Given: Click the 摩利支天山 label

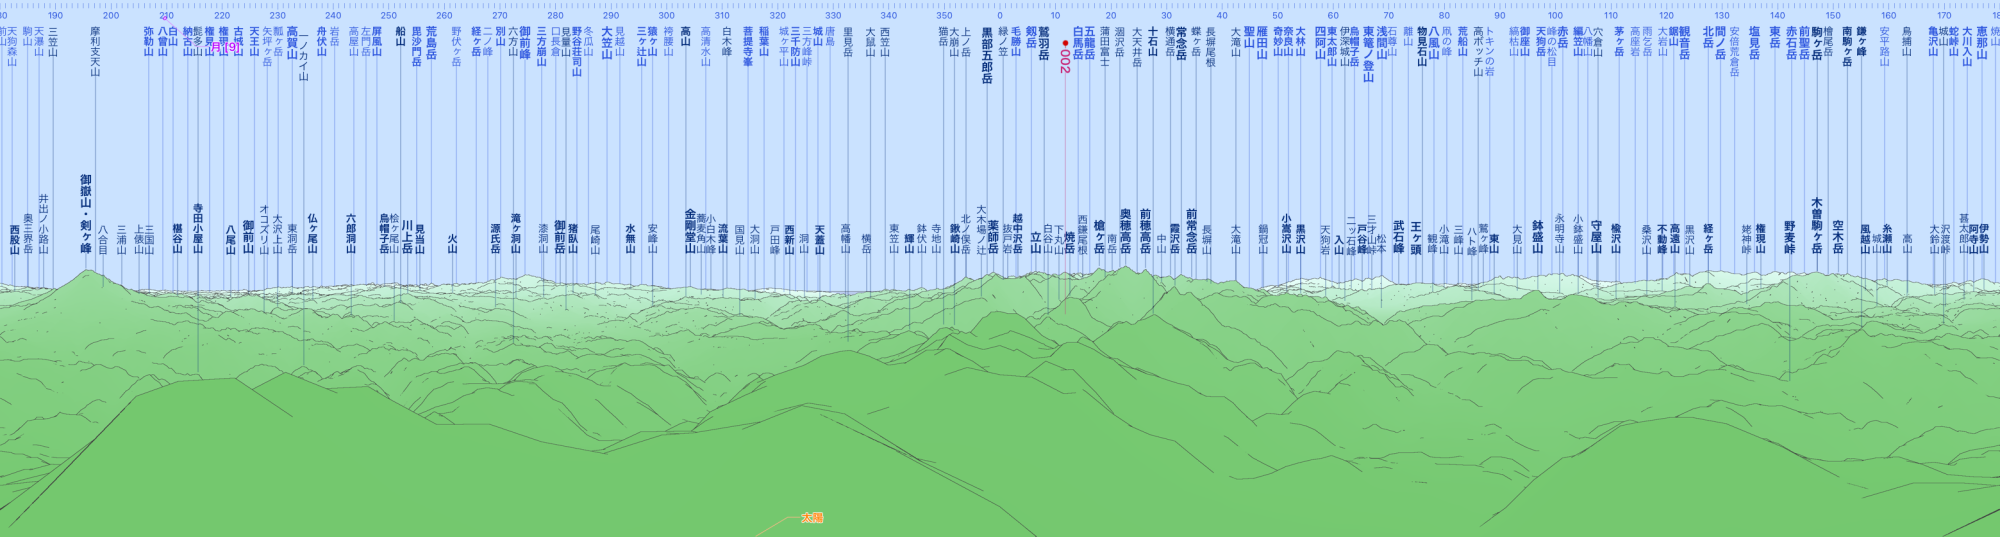Looking at the screenshot, I should pyautogui.click(x=95, y=51).
